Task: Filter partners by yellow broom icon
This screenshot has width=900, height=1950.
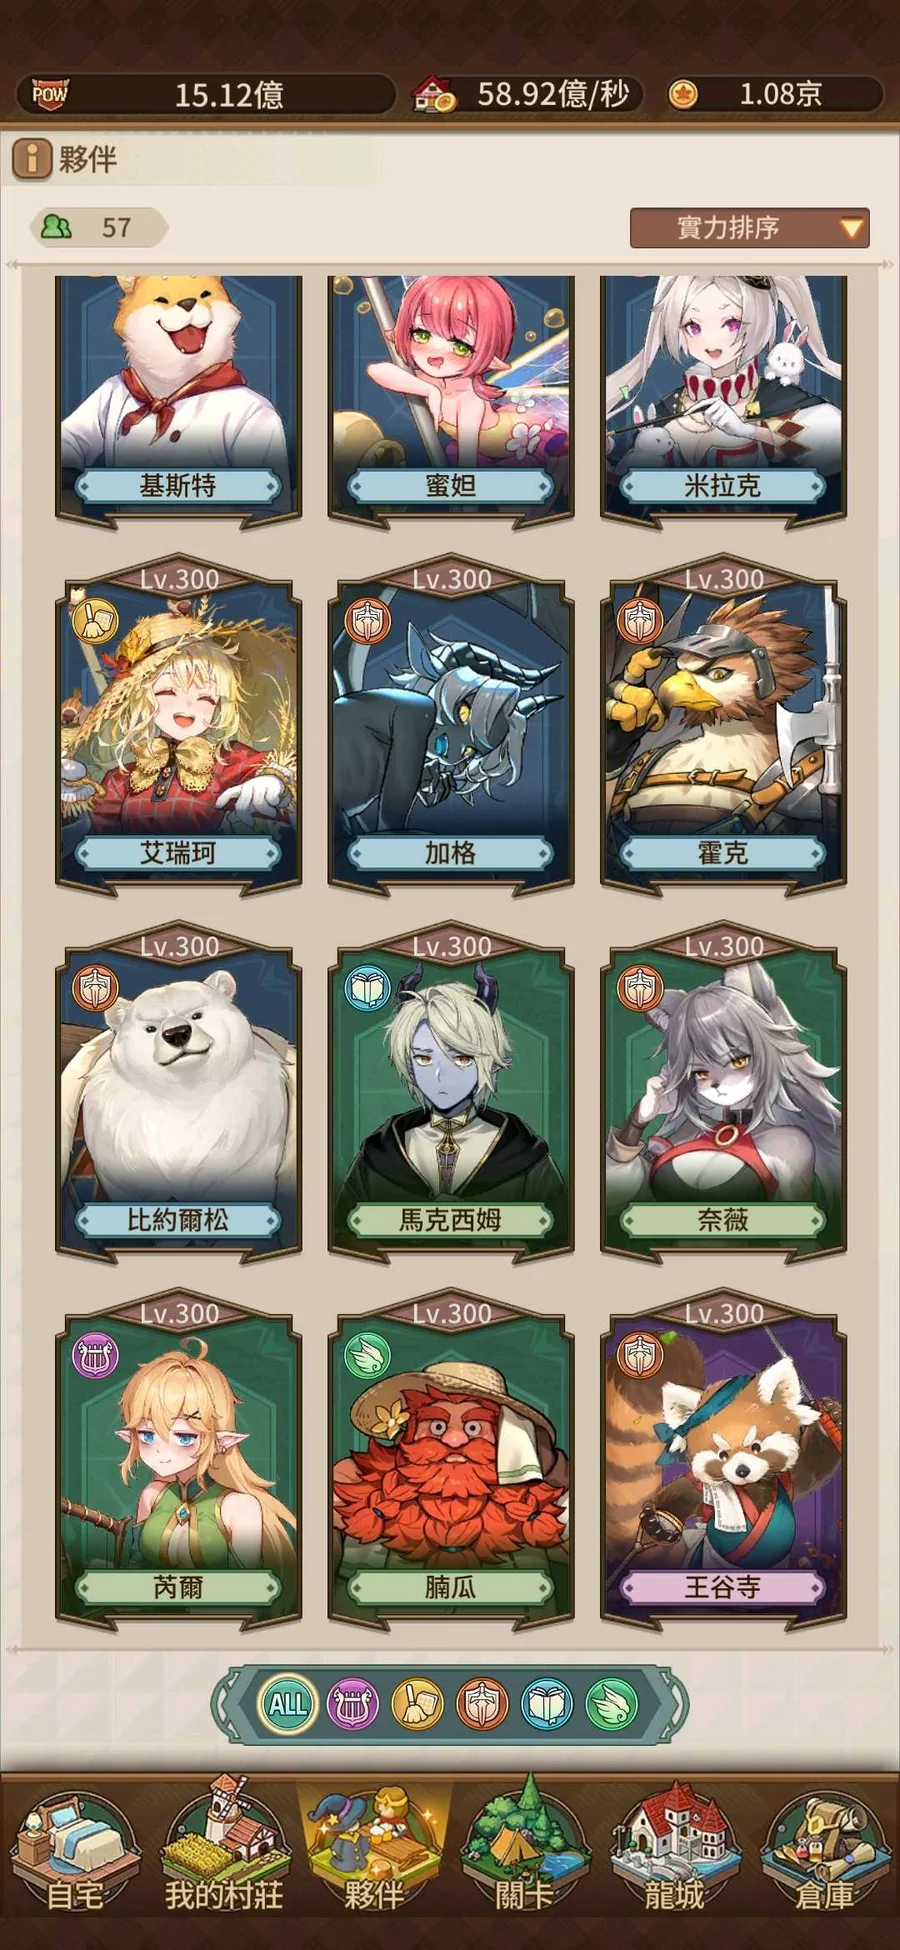Action: click(417, 1705)
